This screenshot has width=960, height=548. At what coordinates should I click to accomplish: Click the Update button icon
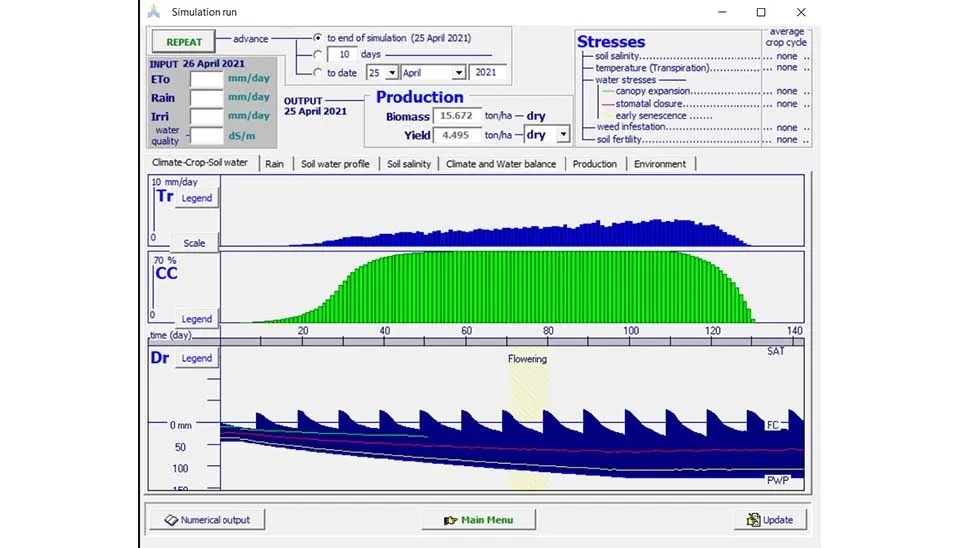click(x=752, y=519)
